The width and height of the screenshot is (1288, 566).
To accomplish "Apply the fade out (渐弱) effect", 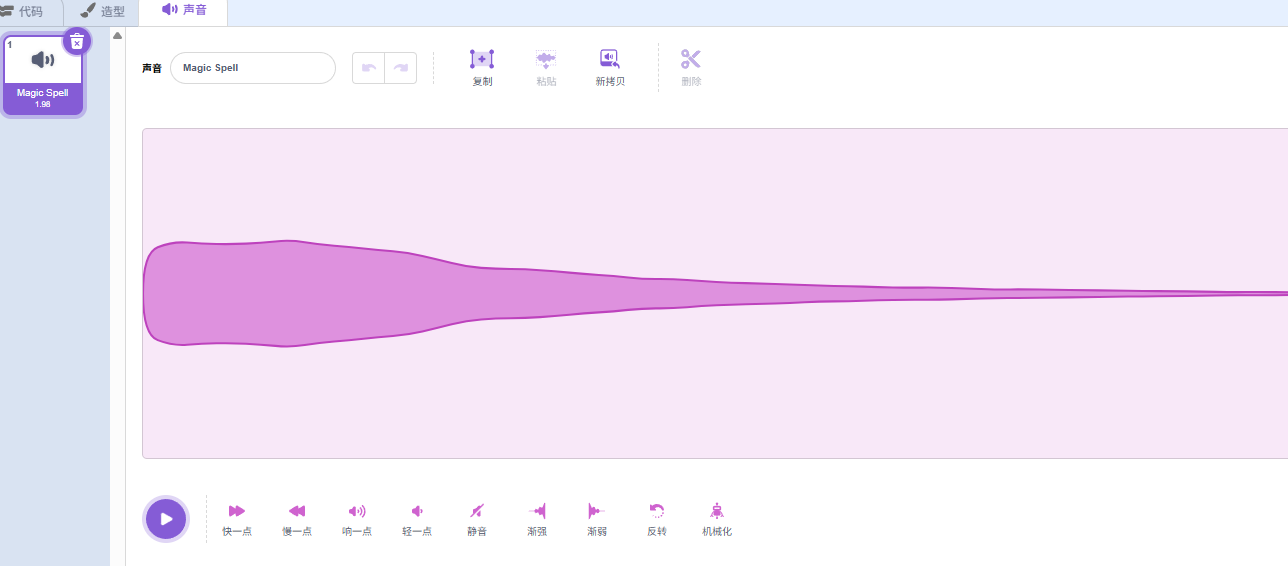I will (597, 512).
